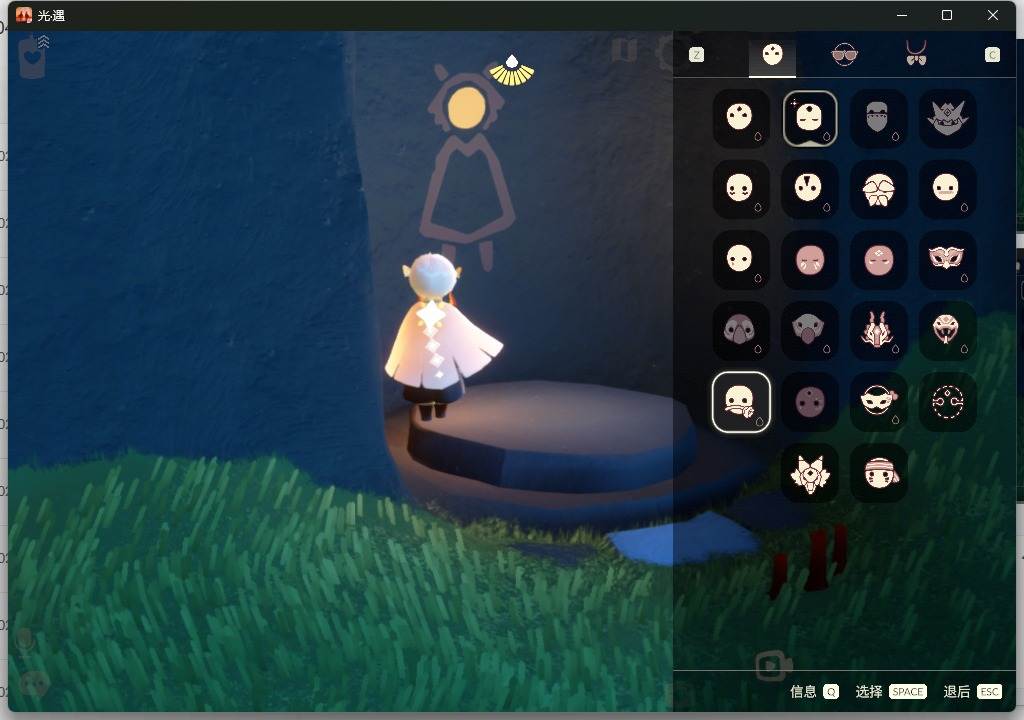Choose the dark gray ninja hood mask
This screenshot has height=720, width=1024.
pos(878,118)
